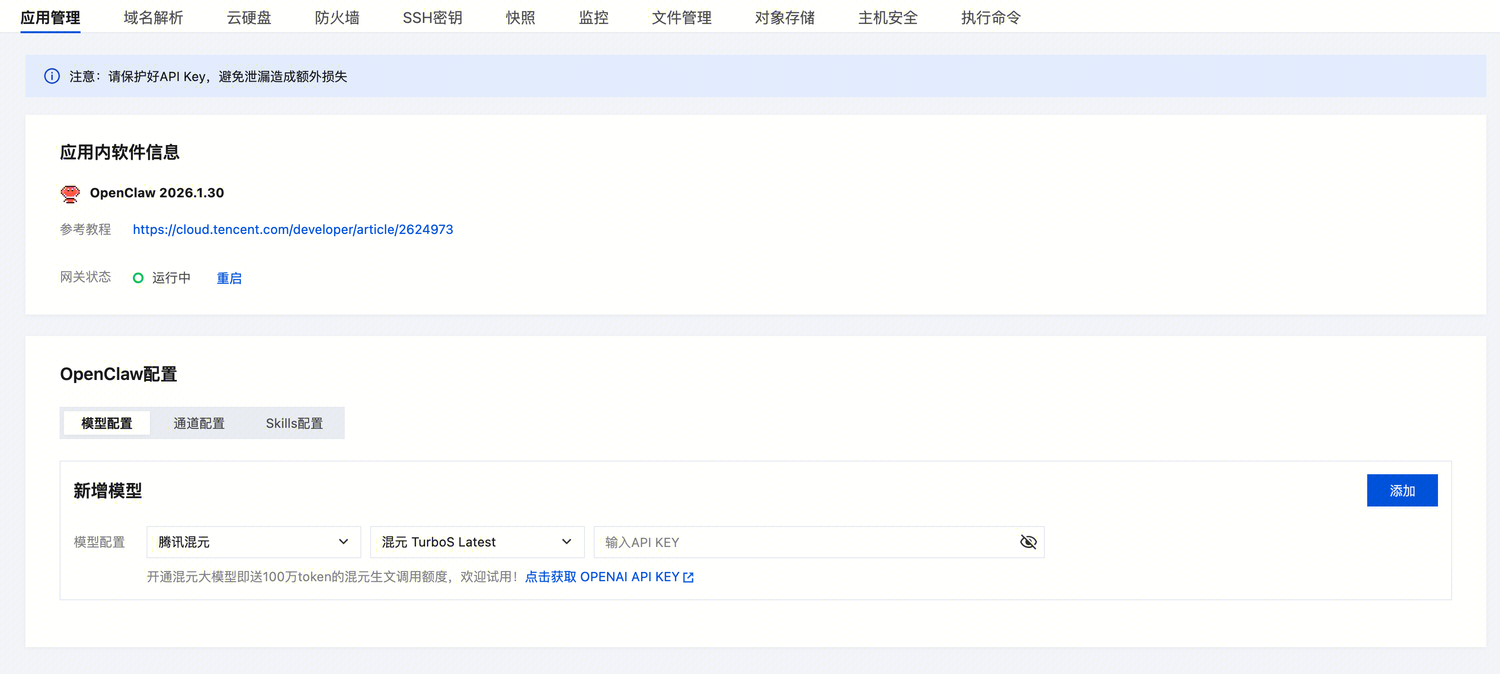Open the 执行命令 tab
This screenshot has height=674, width=1500.
pos(991,18)
